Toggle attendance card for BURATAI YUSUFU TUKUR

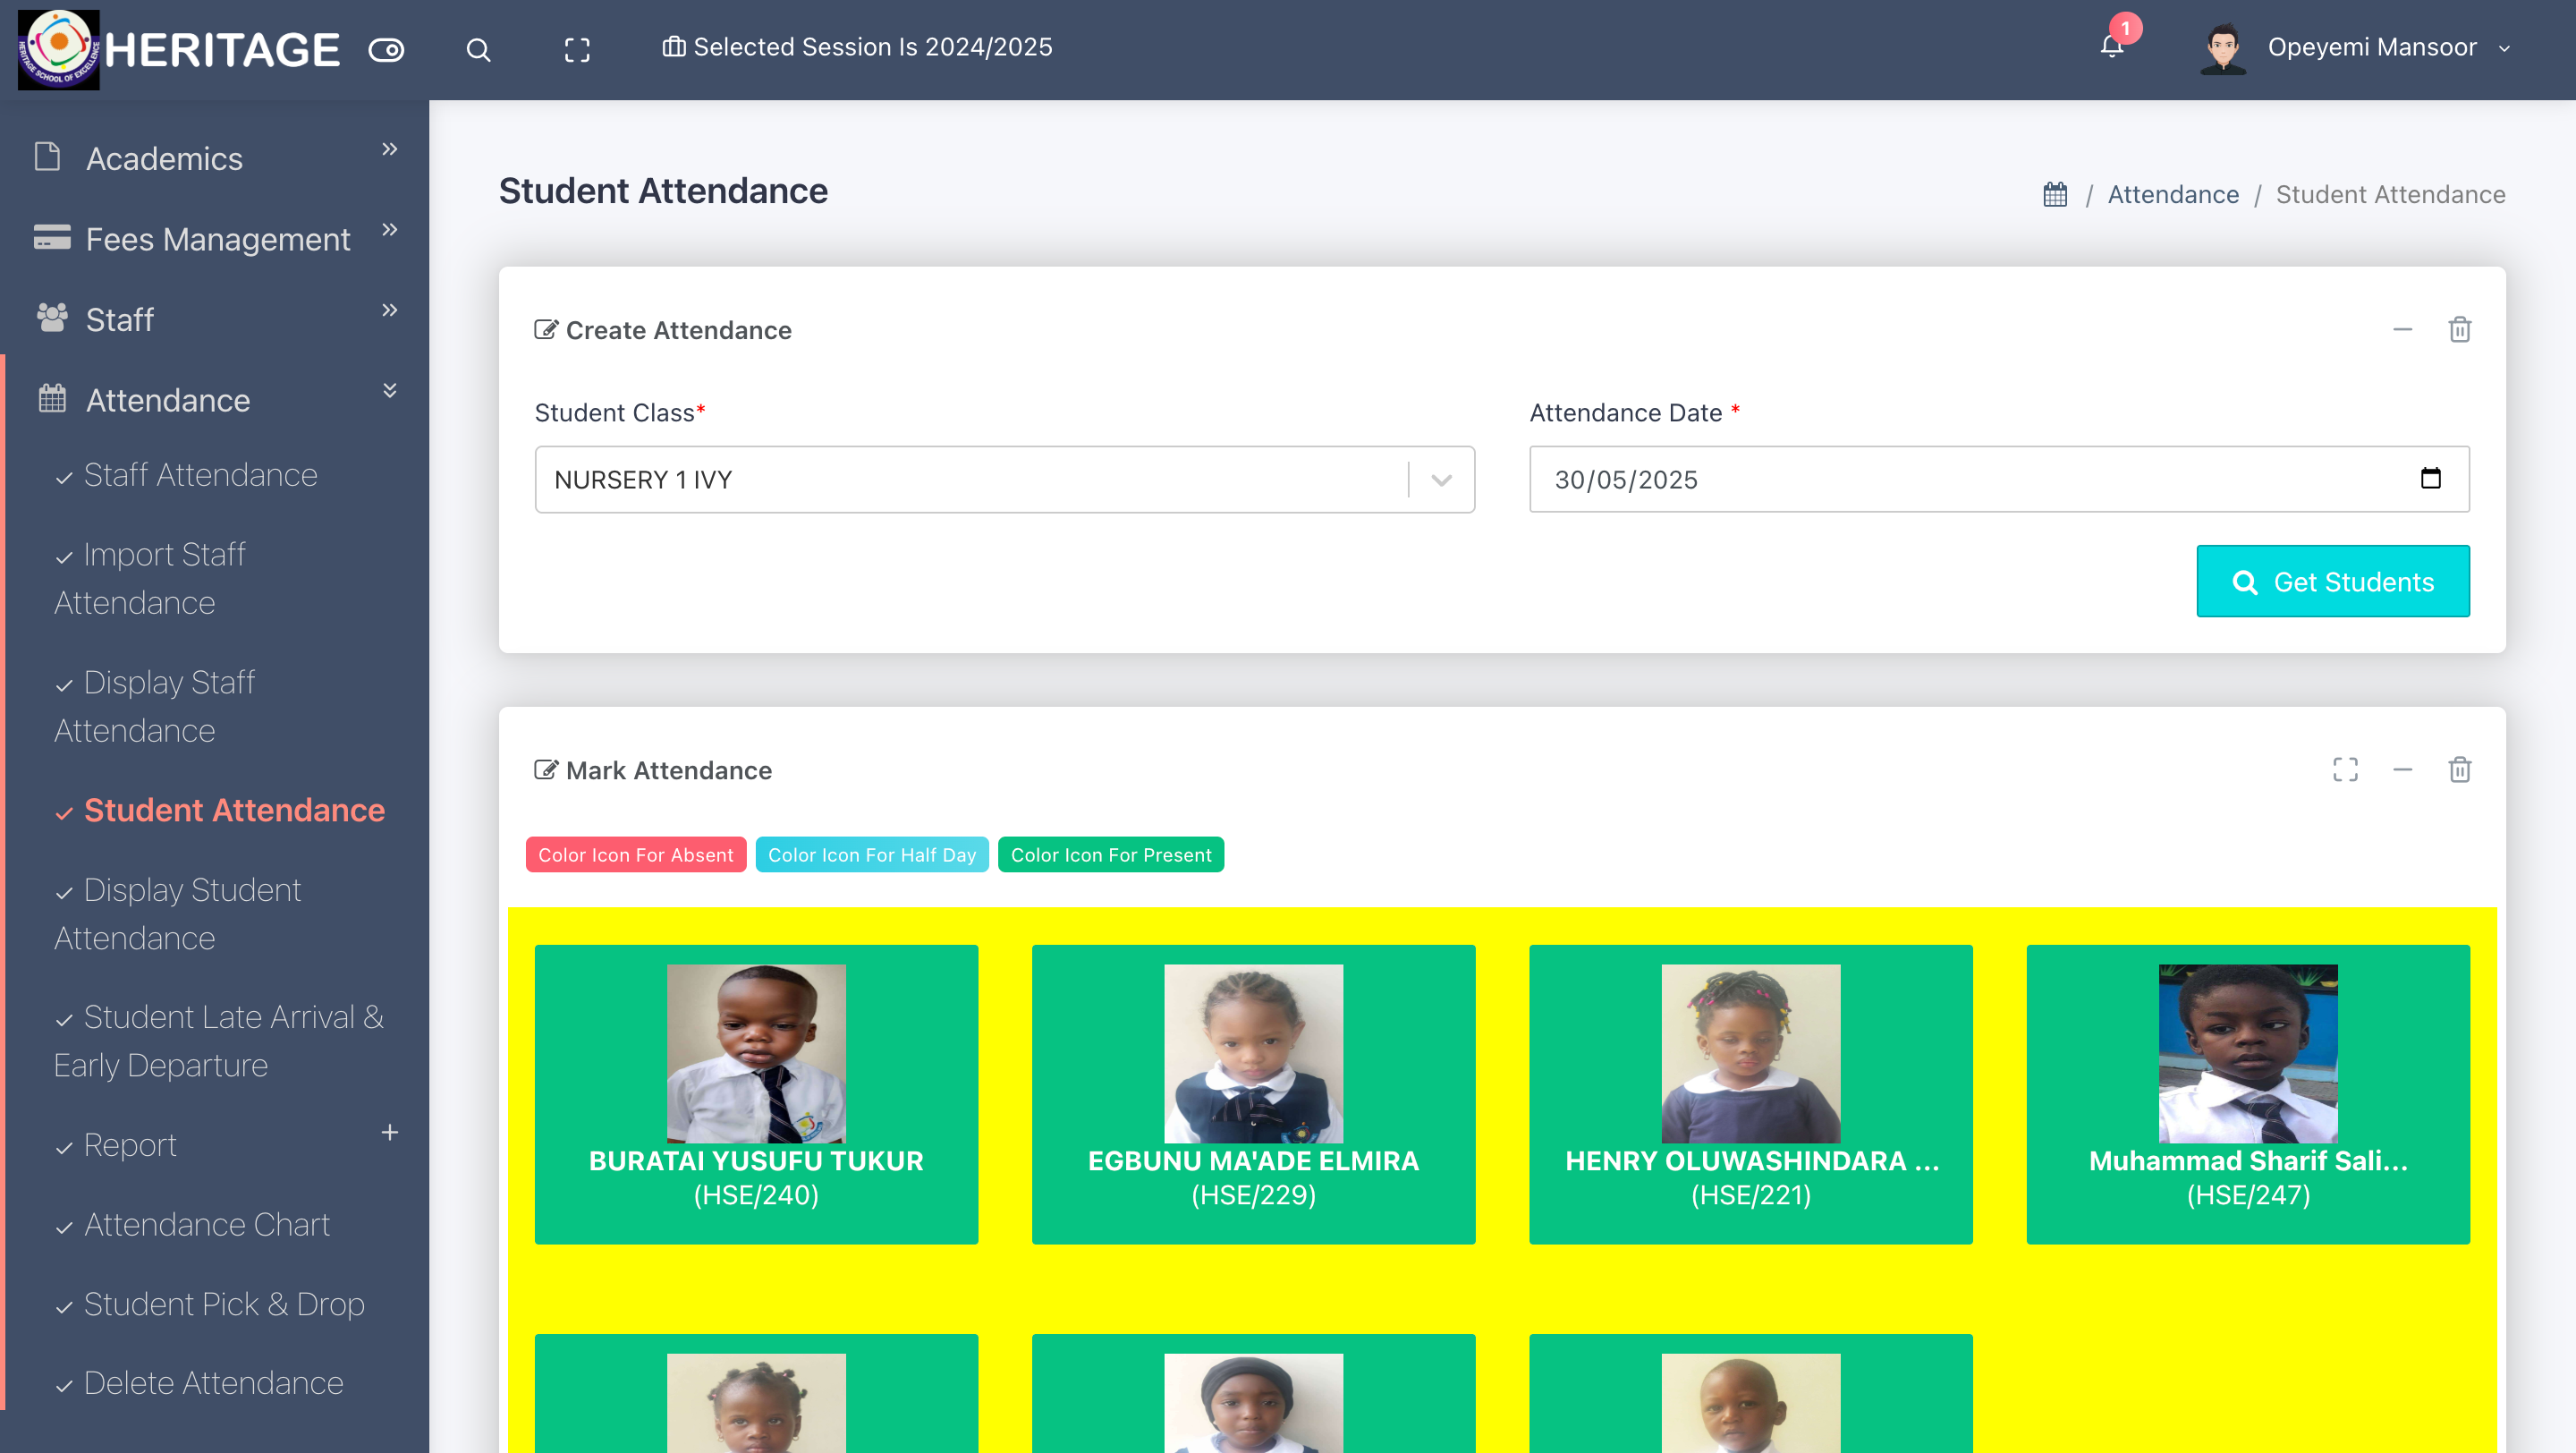756,1095
